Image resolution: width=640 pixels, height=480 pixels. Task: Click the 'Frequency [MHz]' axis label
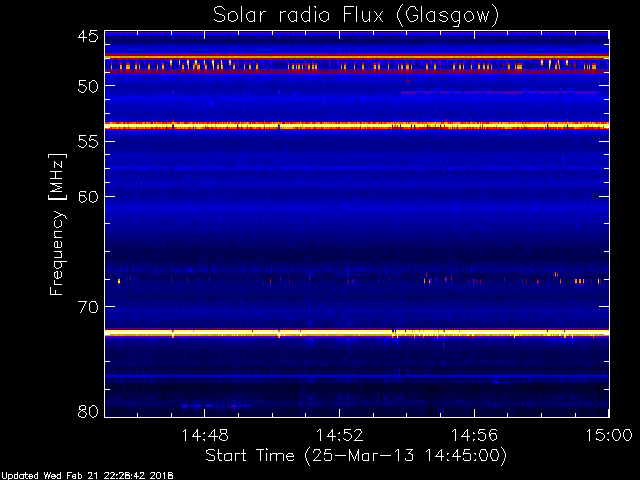[57, 224]
